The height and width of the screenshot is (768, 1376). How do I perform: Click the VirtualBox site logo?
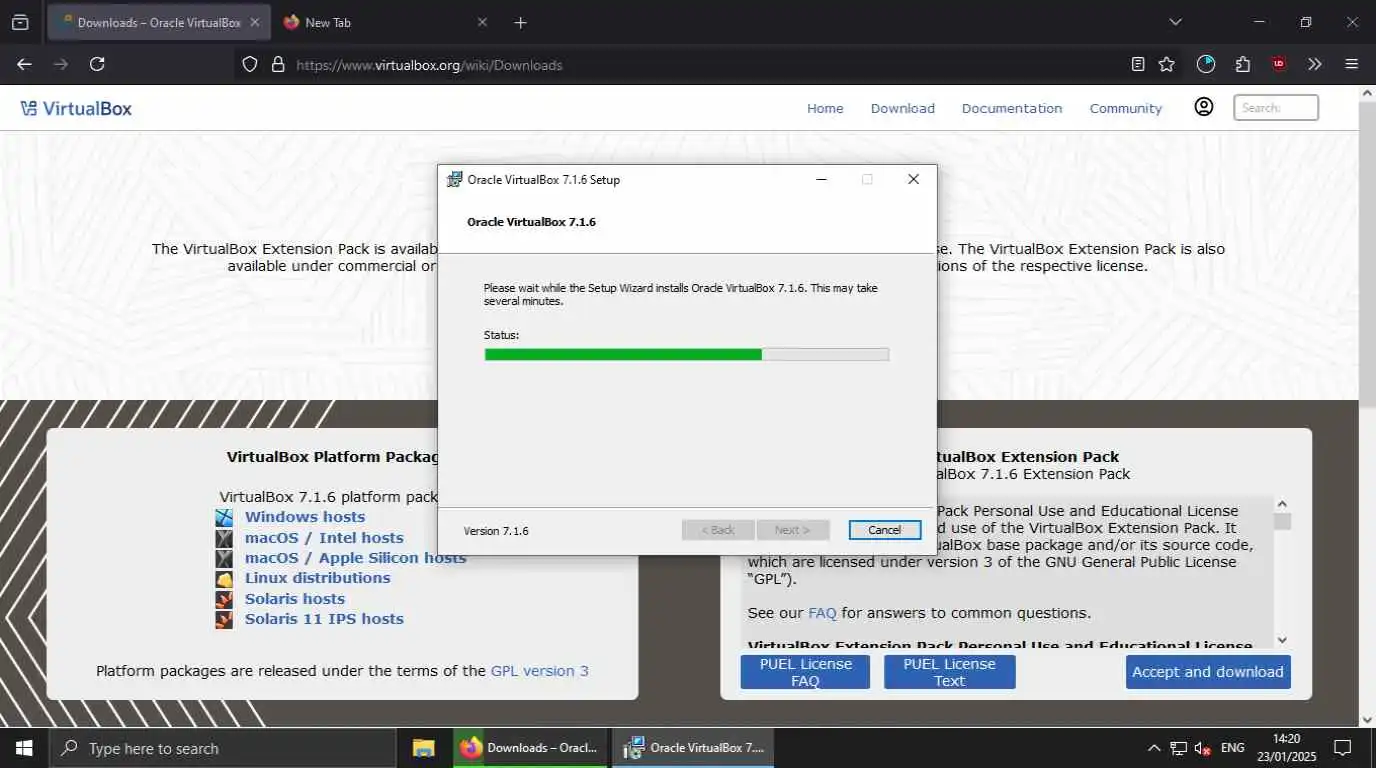pos(76,108)
